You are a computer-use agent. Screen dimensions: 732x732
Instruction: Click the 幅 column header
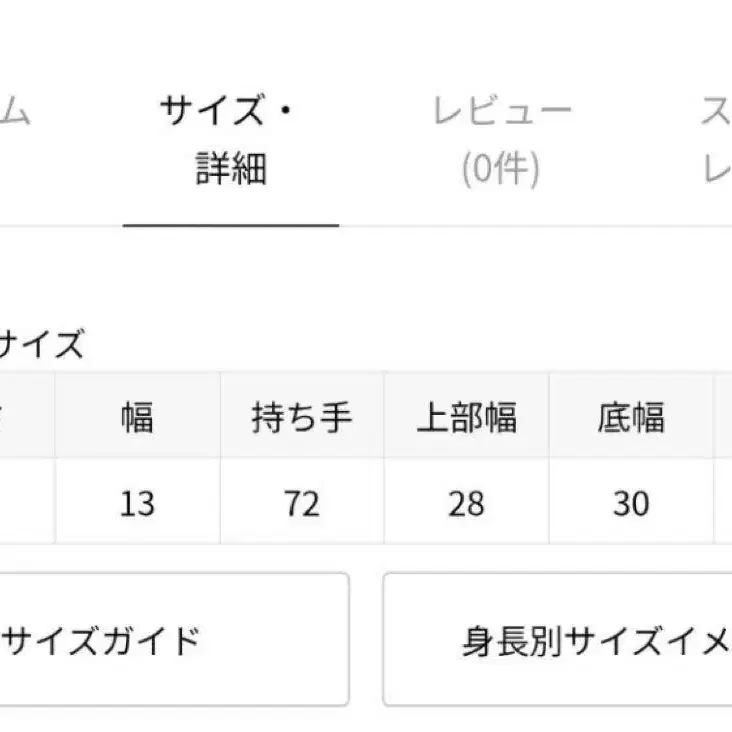(137, 417)
